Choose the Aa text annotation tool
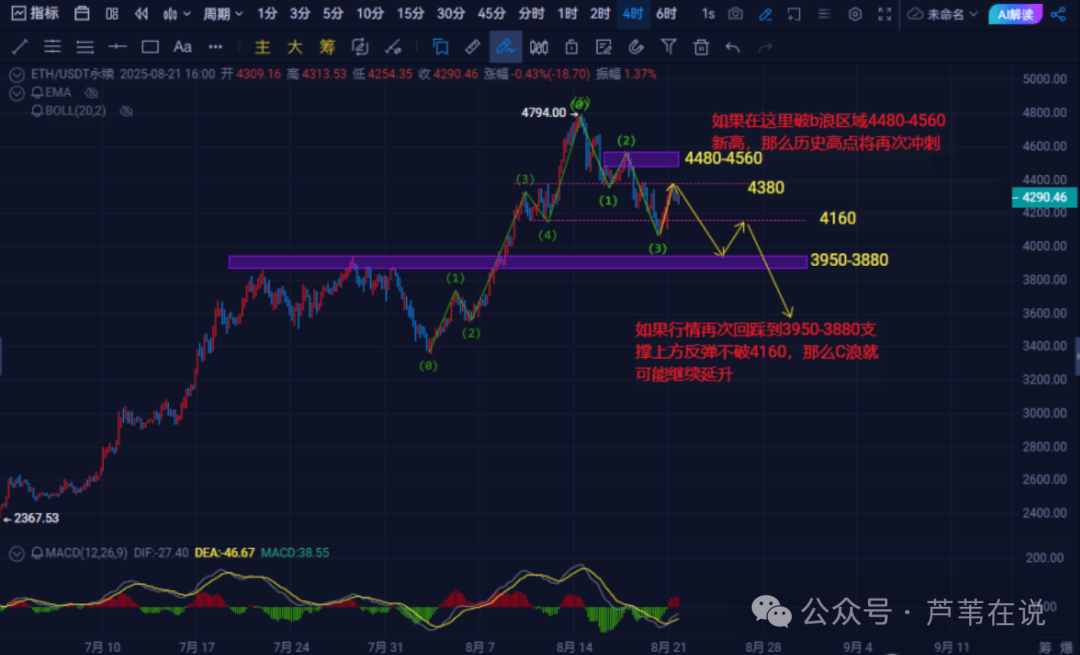The height and width of the screenshot is (655, 1080). 182,47
